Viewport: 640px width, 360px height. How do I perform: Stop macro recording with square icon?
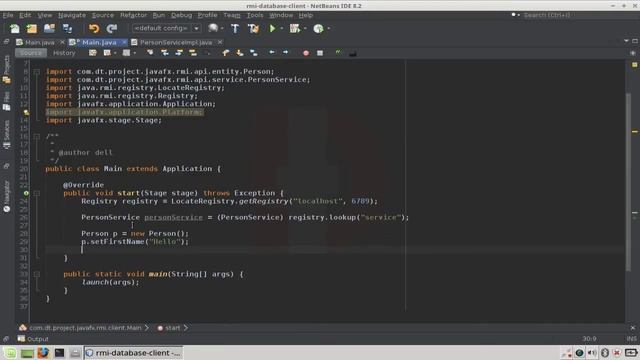pos(320,53)
